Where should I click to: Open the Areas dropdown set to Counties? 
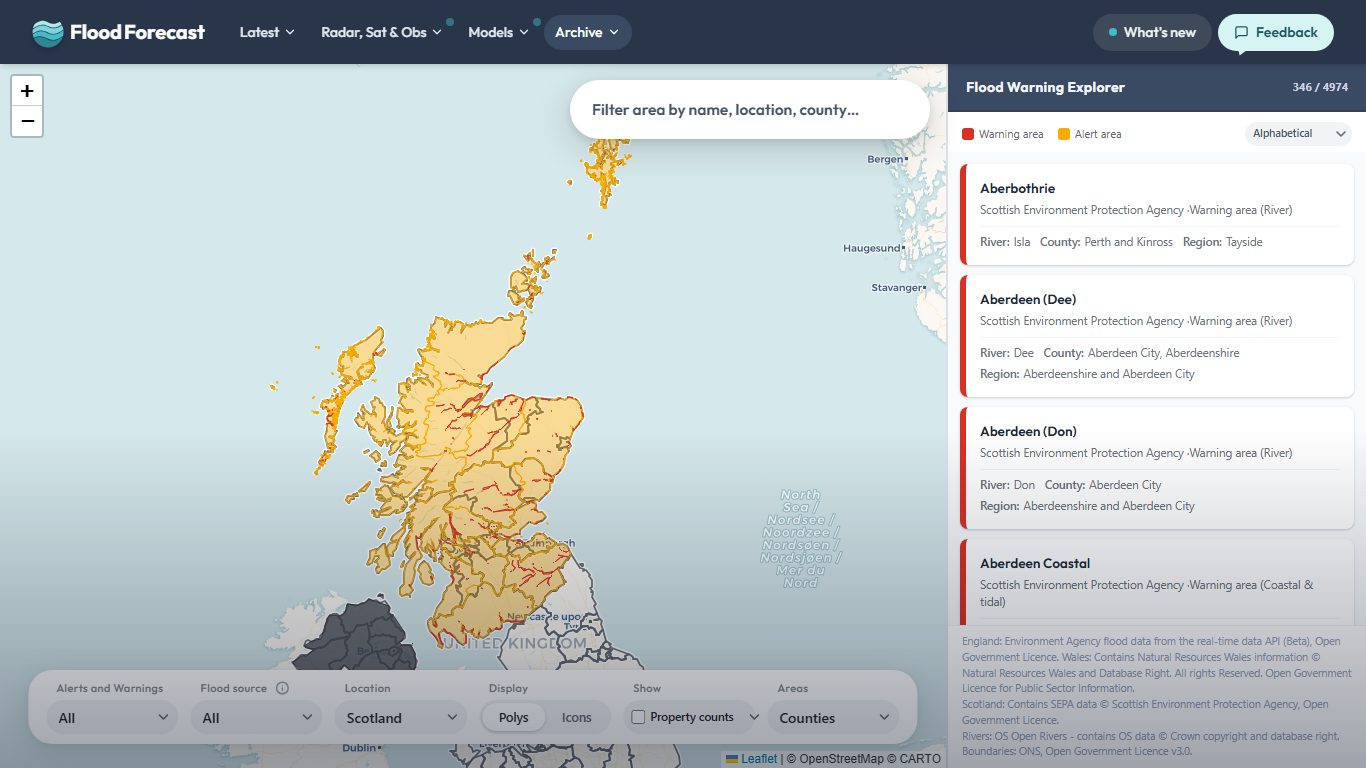pos(833,718)
